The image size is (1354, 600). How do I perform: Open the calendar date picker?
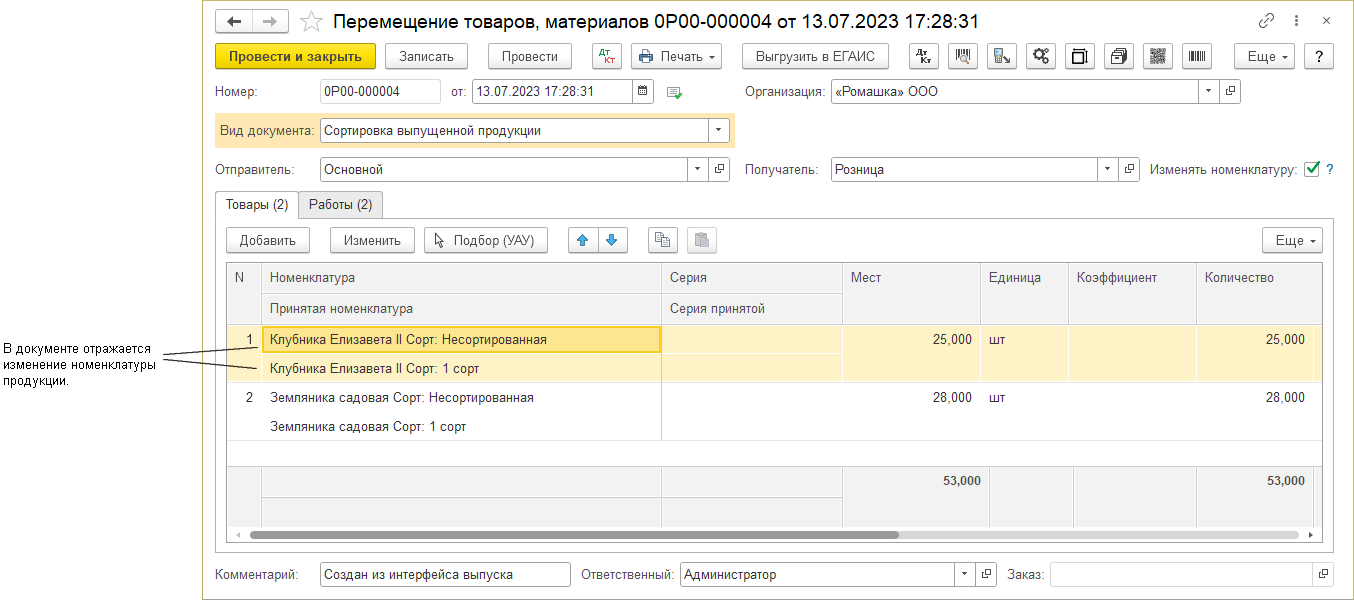[644, 92]
